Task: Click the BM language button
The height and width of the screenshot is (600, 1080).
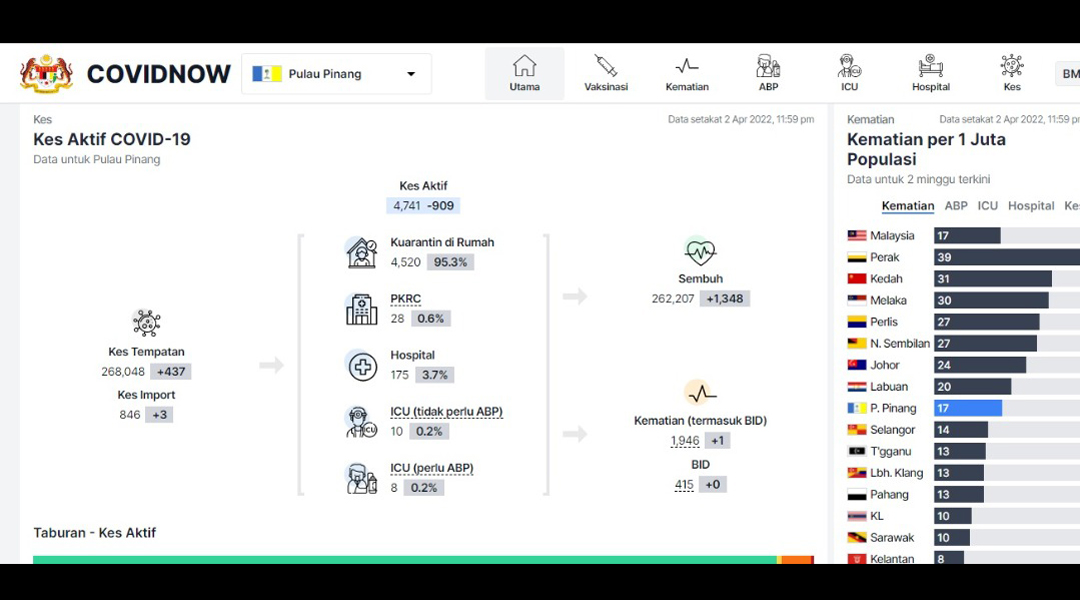Action: click(1068, 74)
